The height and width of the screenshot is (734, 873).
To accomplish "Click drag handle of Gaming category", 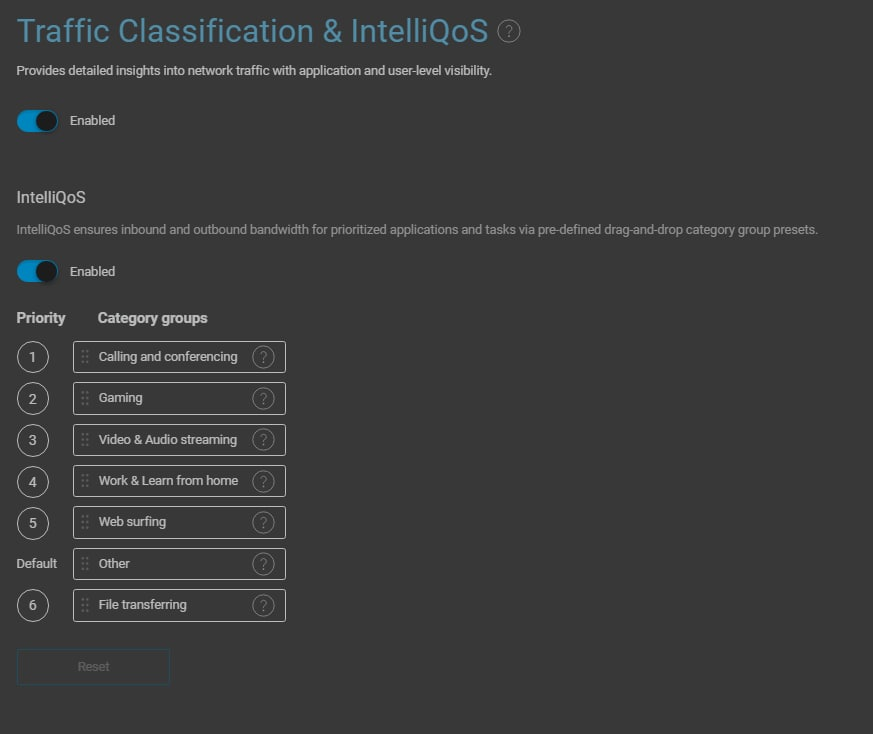I will [85, 398].
